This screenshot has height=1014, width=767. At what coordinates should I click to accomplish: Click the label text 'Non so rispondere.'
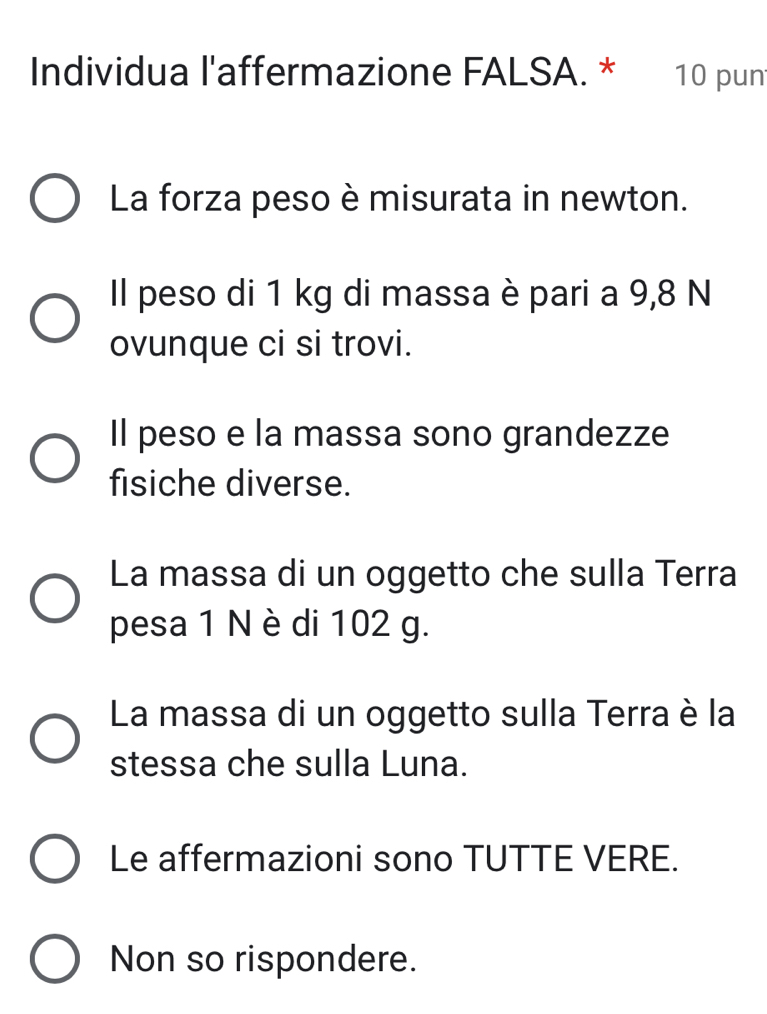click(264, 960)
